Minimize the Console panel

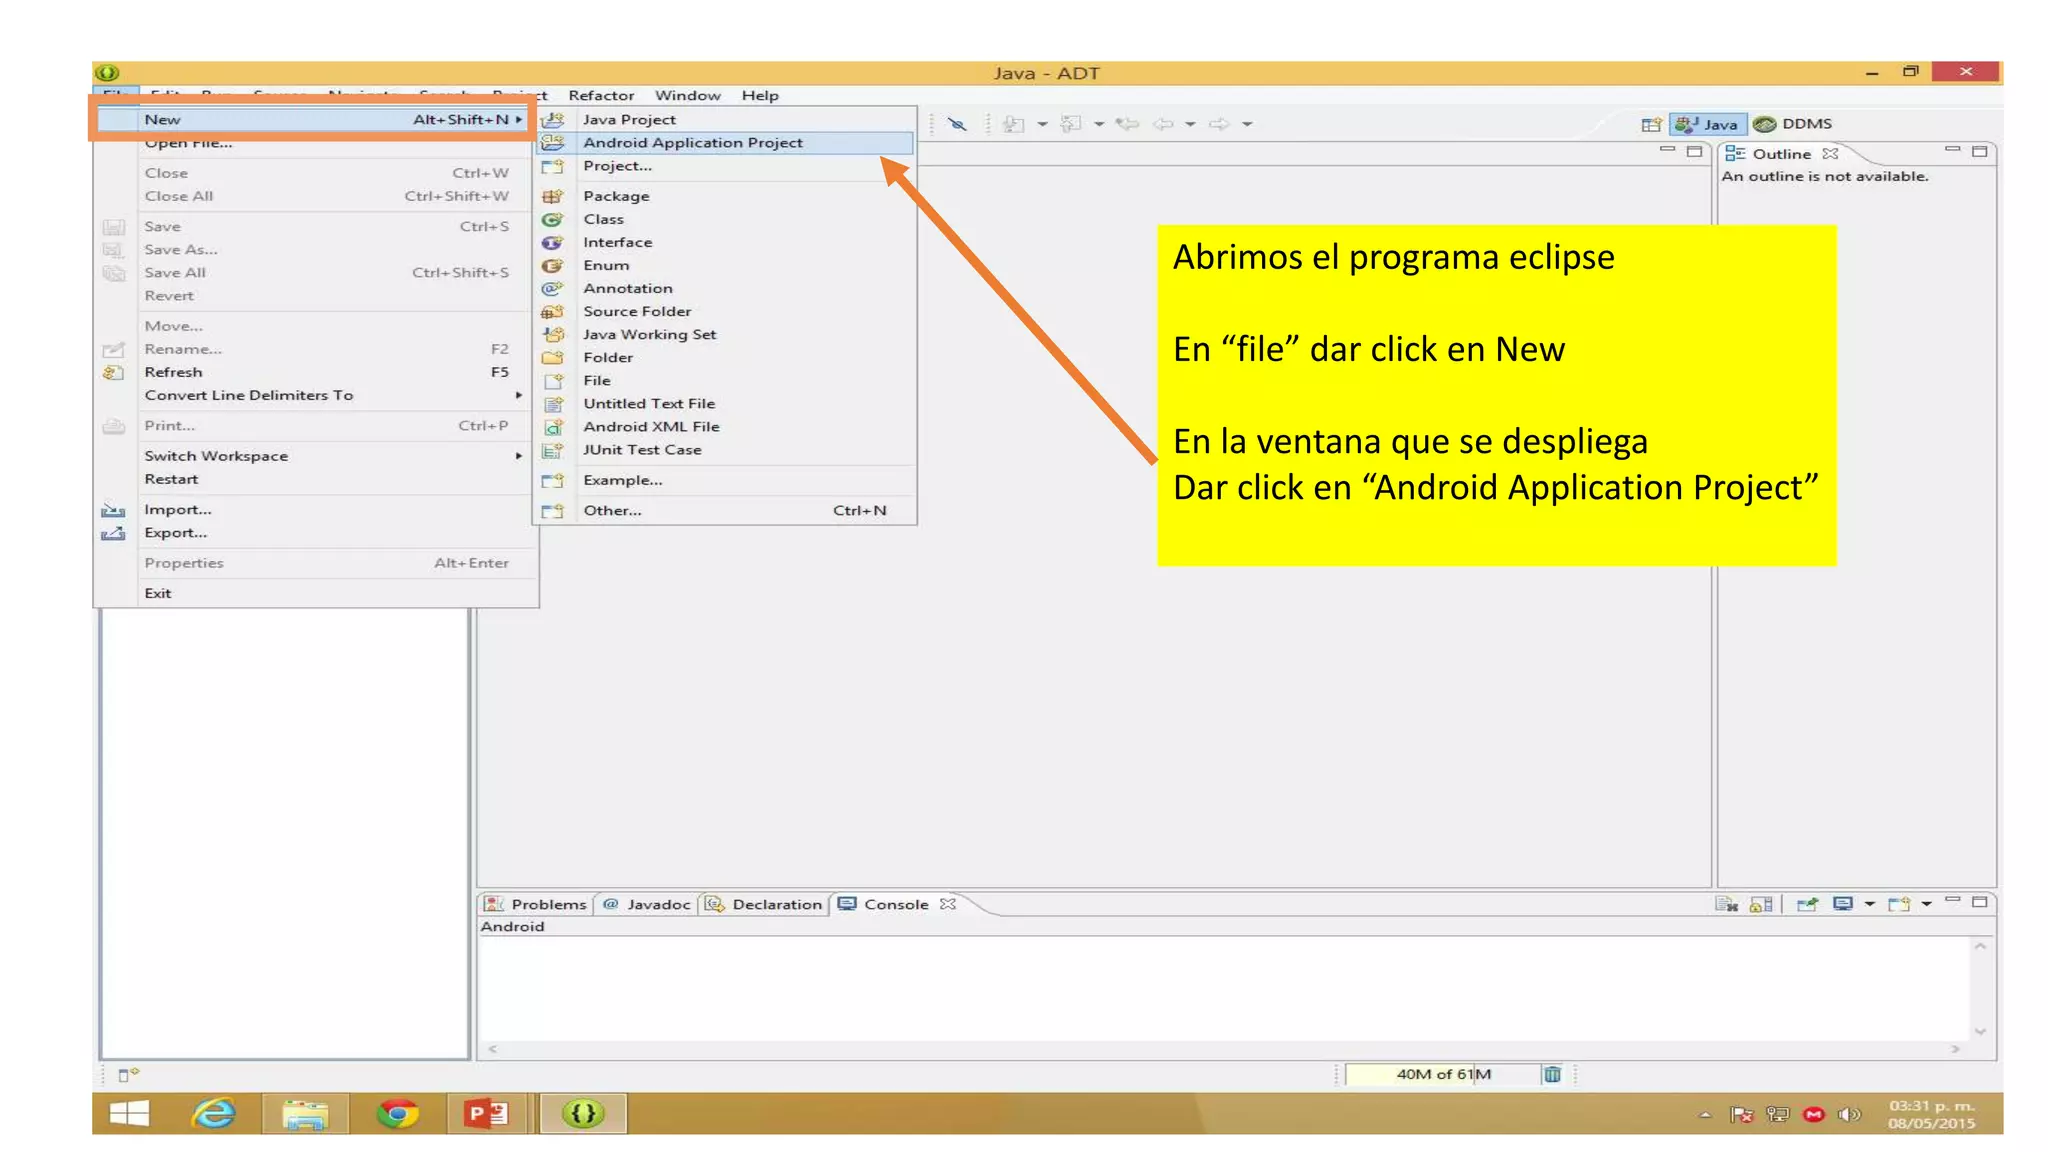1952,901
